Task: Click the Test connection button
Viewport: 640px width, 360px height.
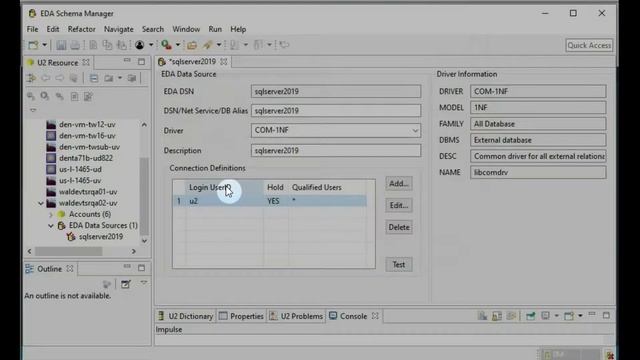Action: 399,264
